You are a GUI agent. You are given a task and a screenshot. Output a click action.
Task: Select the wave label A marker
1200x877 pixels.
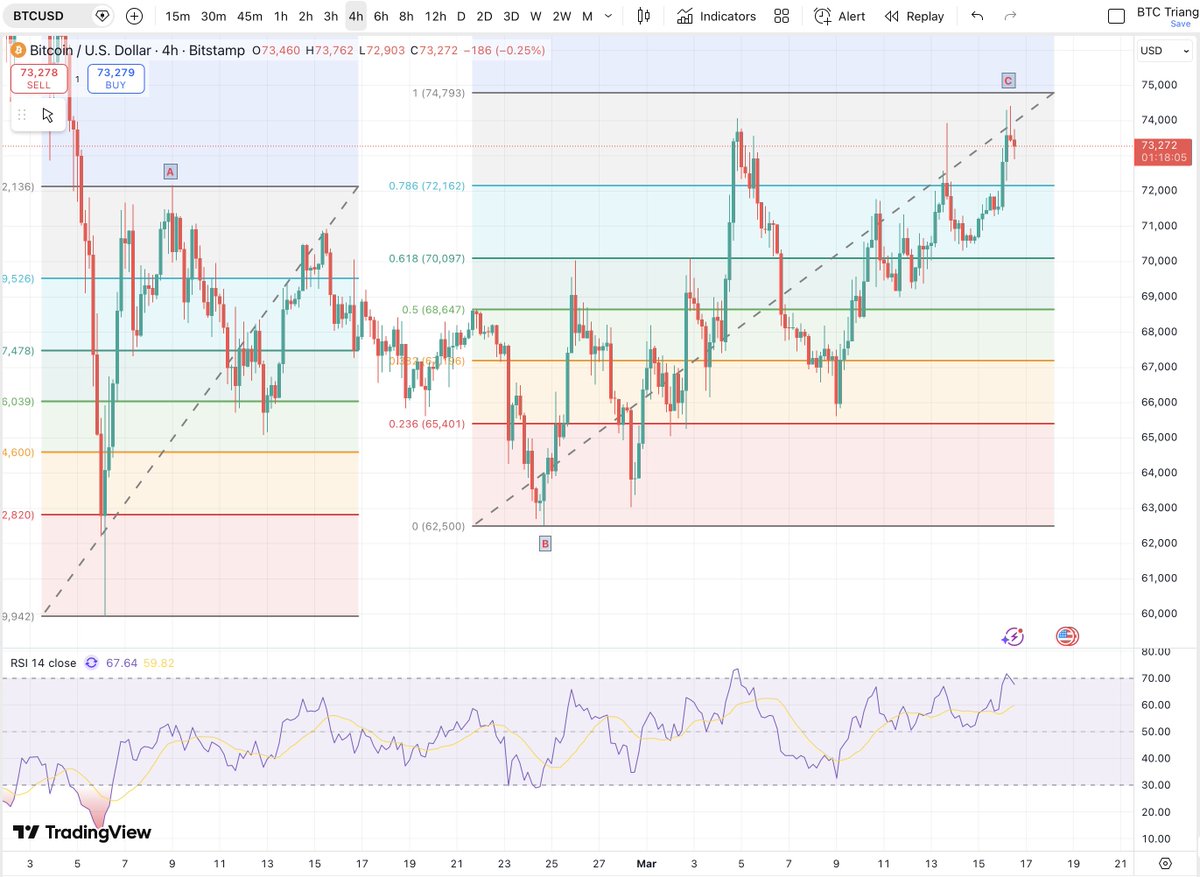171,172
